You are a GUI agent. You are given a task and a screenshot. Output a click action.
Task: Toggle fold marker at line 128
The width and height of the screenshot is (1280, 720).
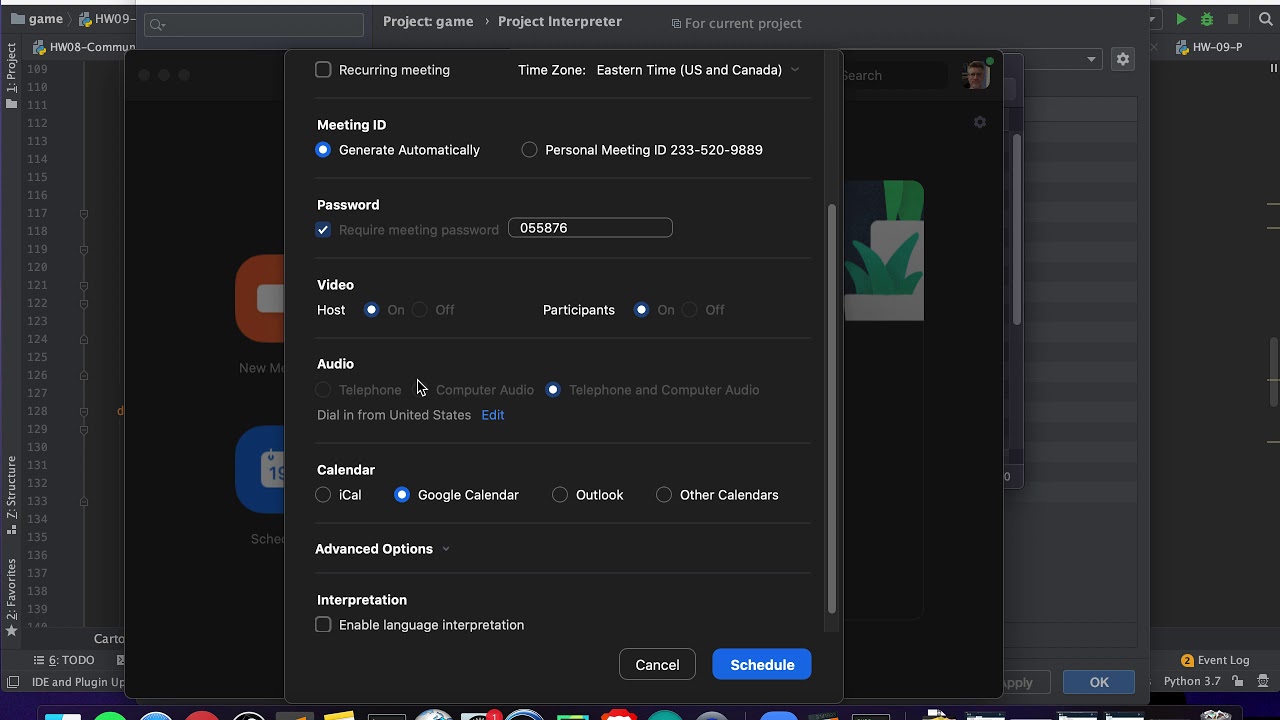click(x=84, y=411)
